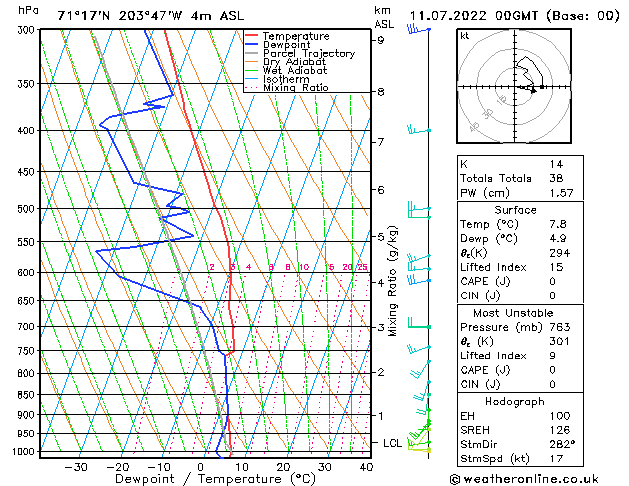Click the 600 pressure level label
The height and width of the screenshot is (486, 629).
tap(27, 273)
